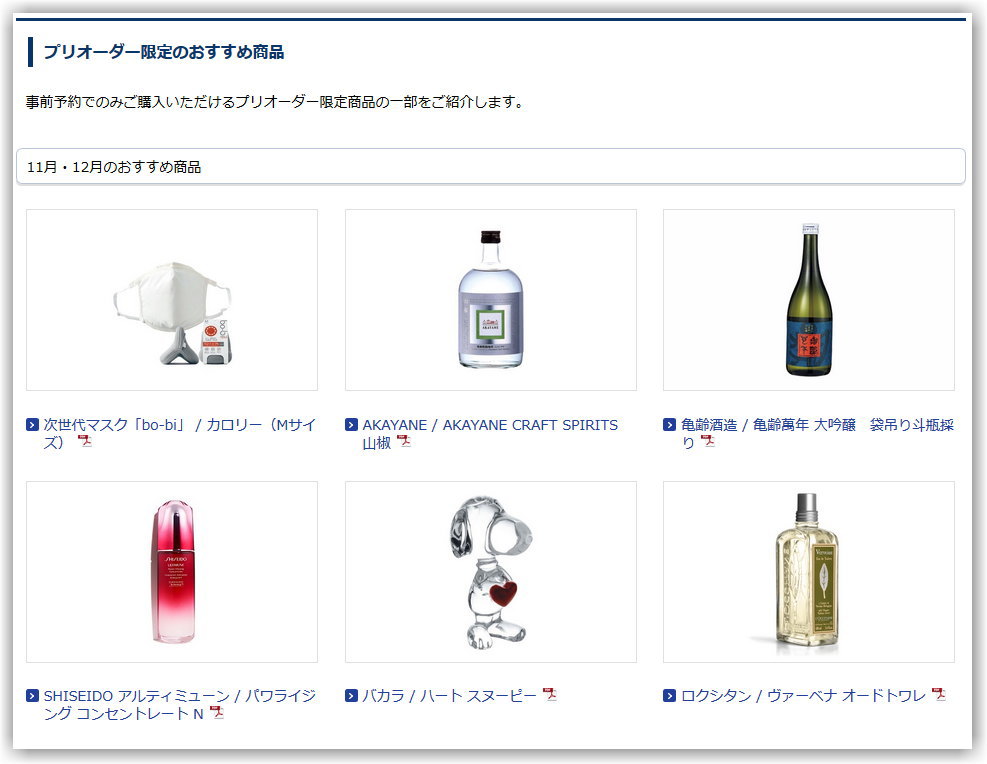Open the Baccarat Heart Snoopy image
This screenshot has height=764, width=987.
490,572
